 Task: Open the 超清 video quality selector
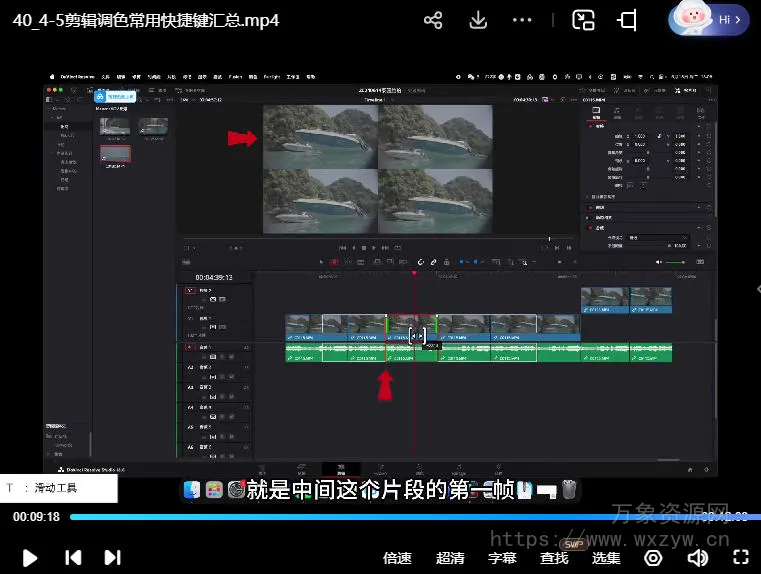tap(450, 558)
